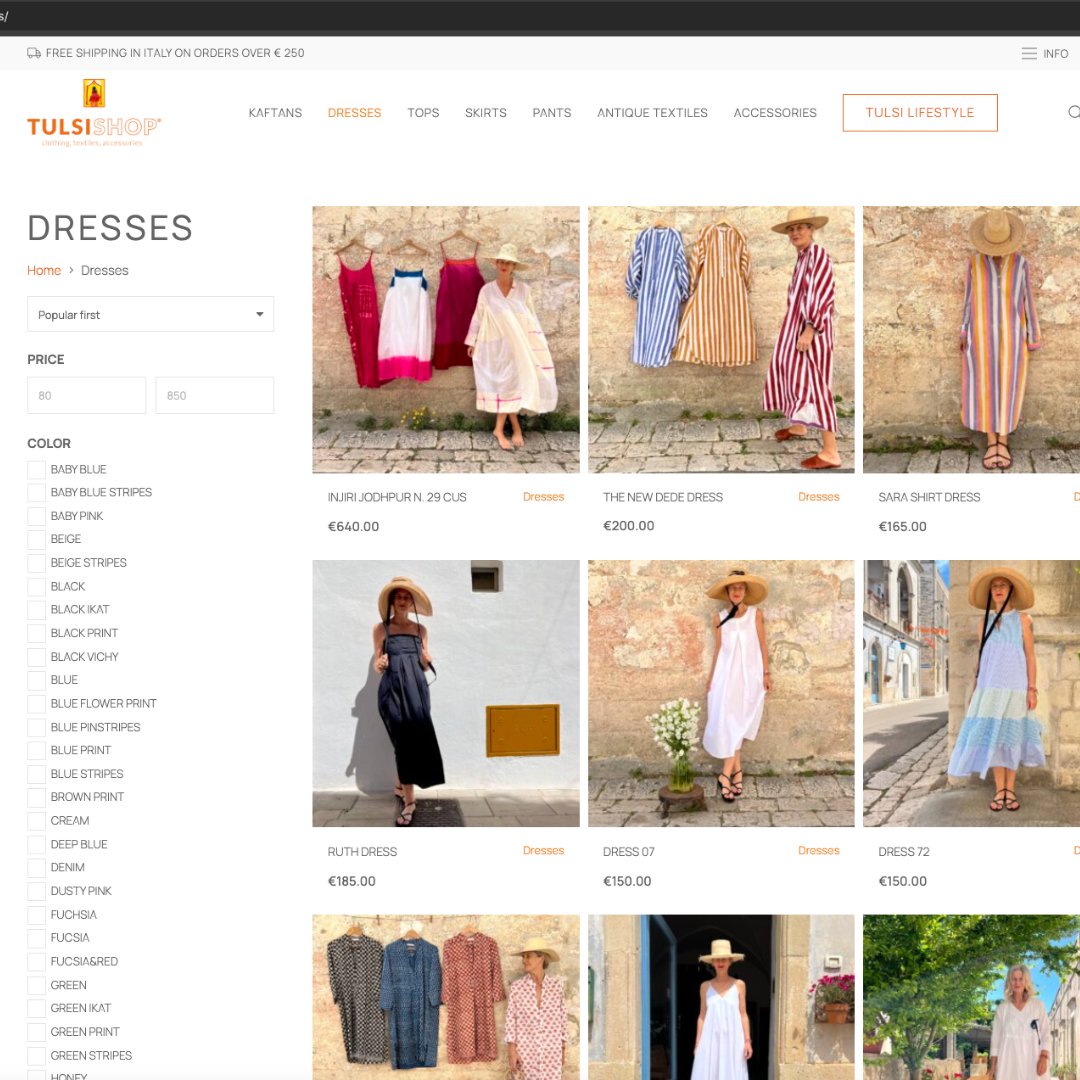Toggle the Green Print filter
Image resolution: width=1080 pixels, height=1080 pixels.
(37, 1032)
